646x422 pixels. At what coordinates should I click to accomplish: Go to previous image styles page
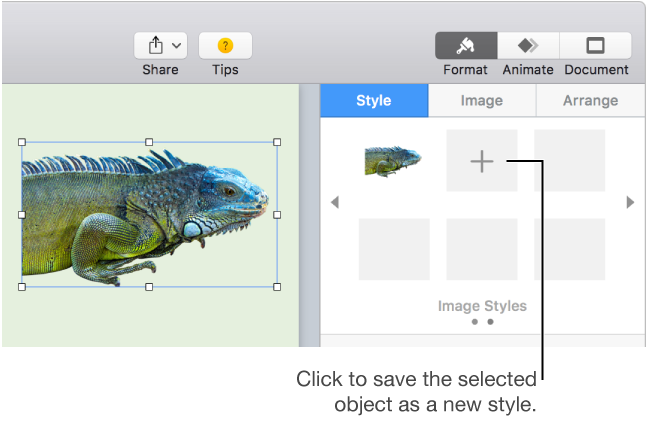tap(335, 202)
